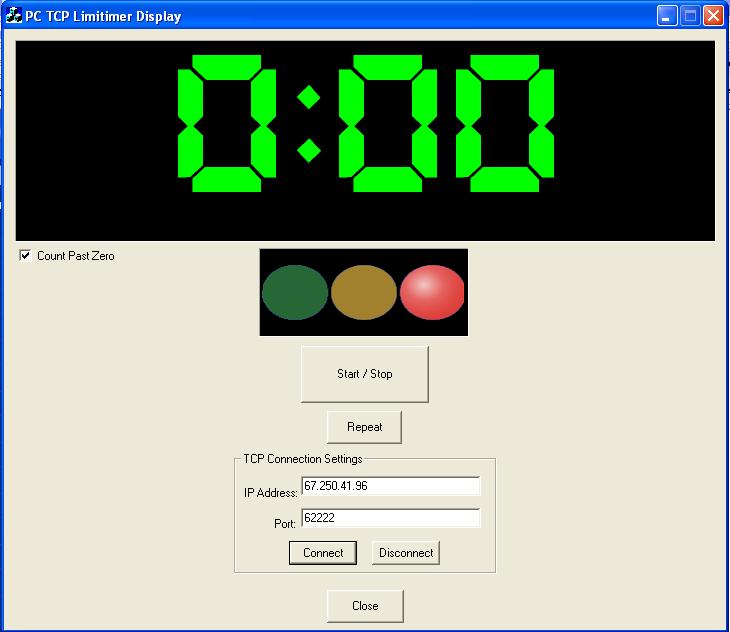Viewport: 730px width, 632px height.
Task: Click the minutes digit on the timer display
Action: [x=227, y=124]
